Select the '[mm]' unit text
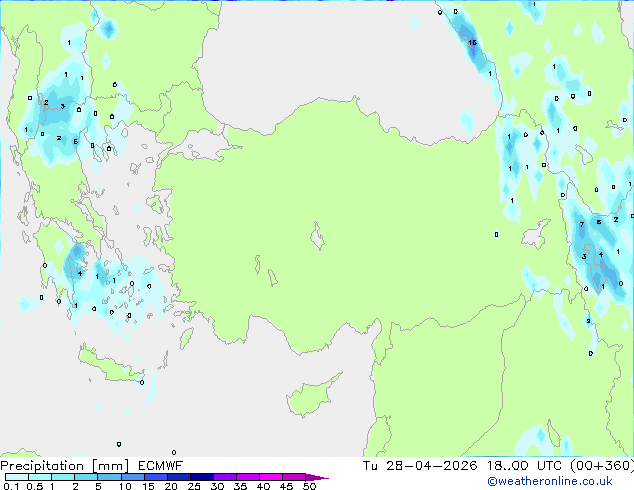Screen dimensions: 634x490 click(x=111, y=466)
